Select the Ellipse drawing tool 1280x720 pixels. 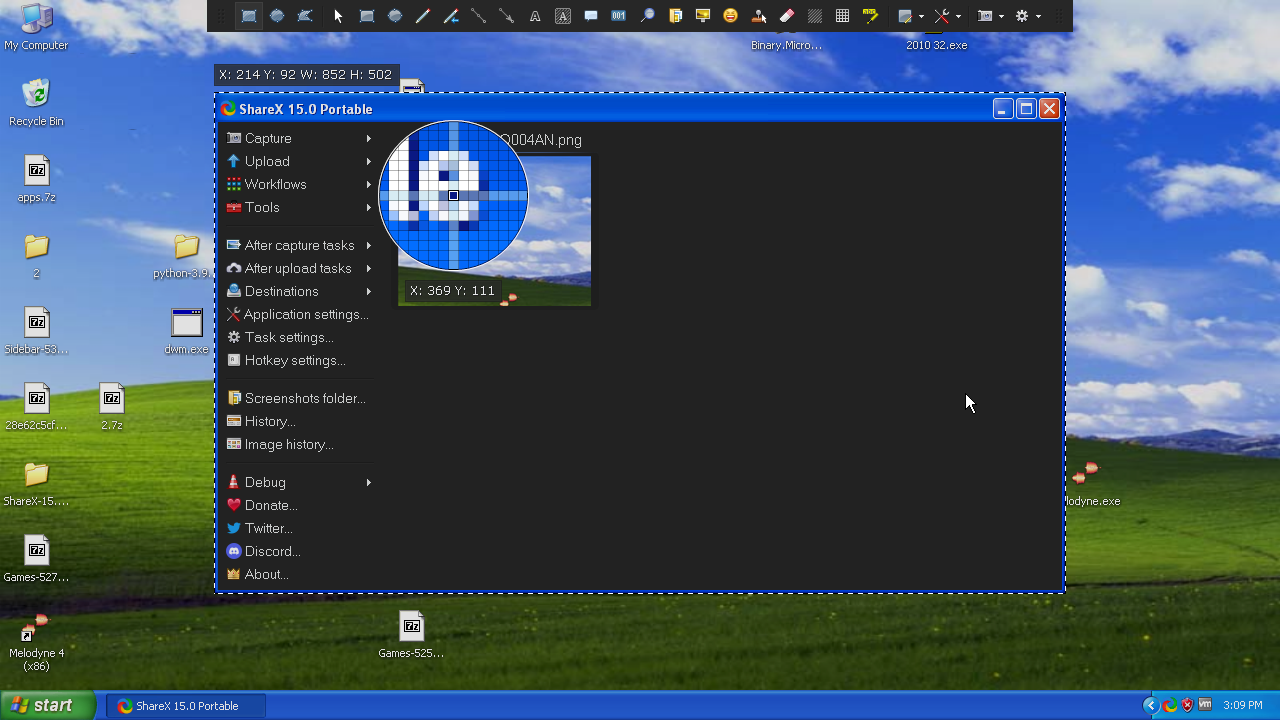(395, 16)
